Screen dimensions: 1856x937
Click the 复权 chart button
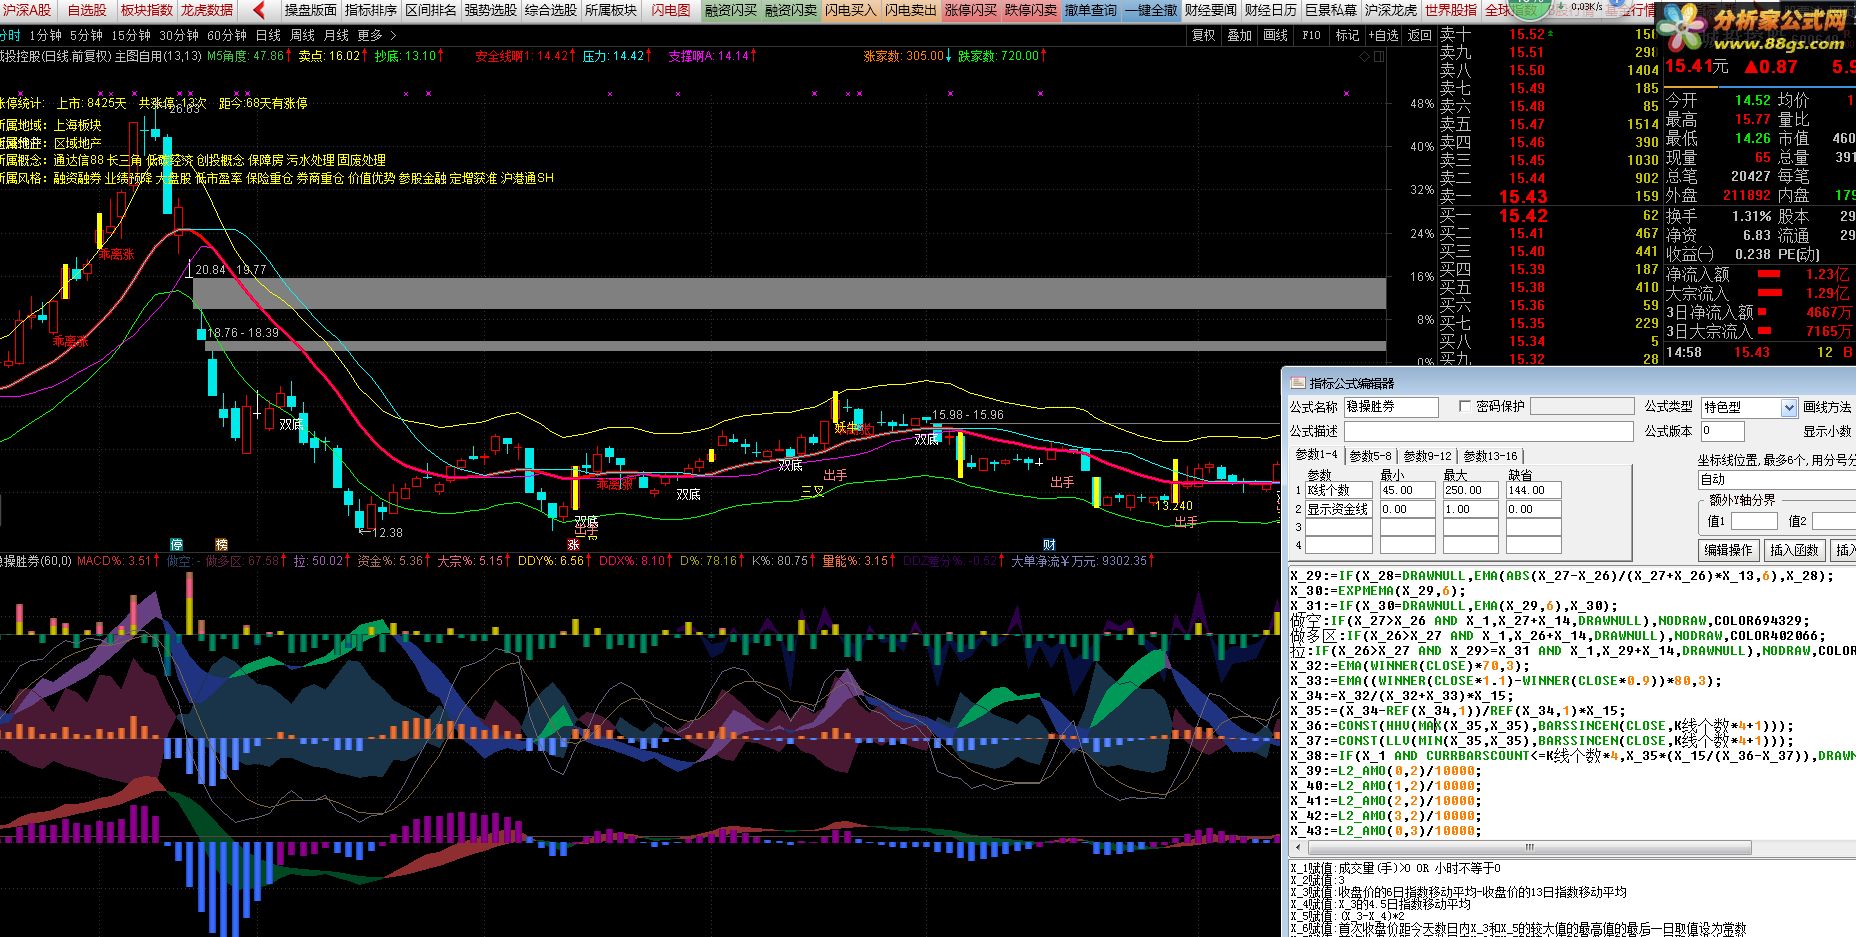[x=1204, y=35]
